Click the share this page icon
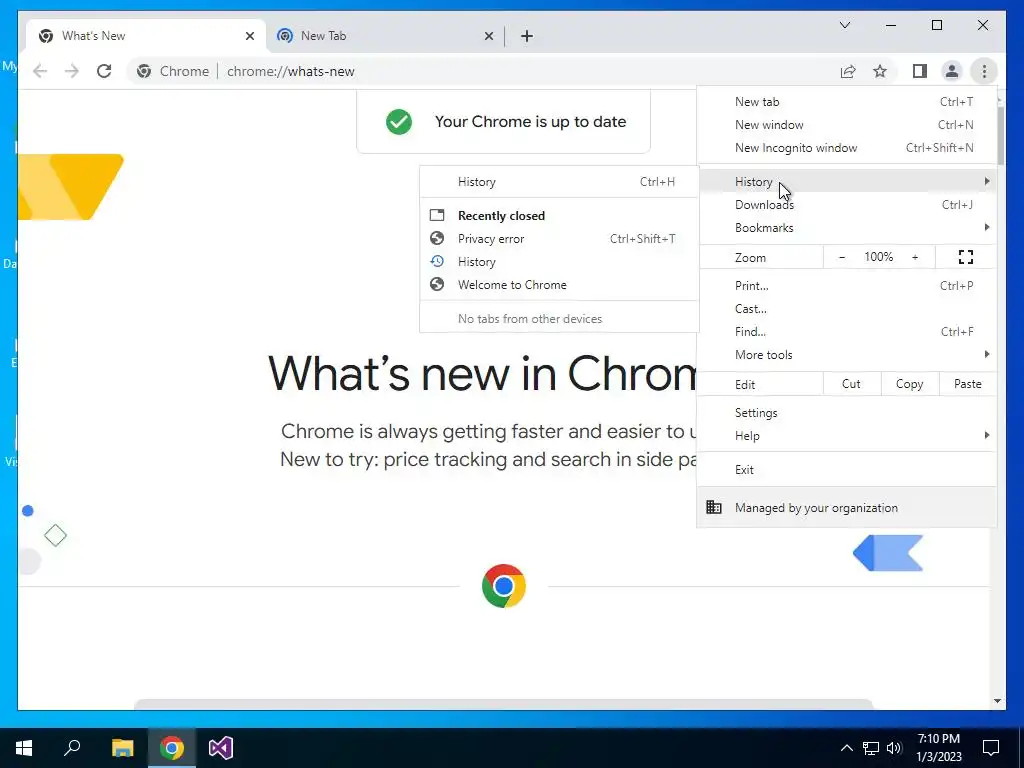This screenshot has width=1024, height=768. click(x=848, y=71)
